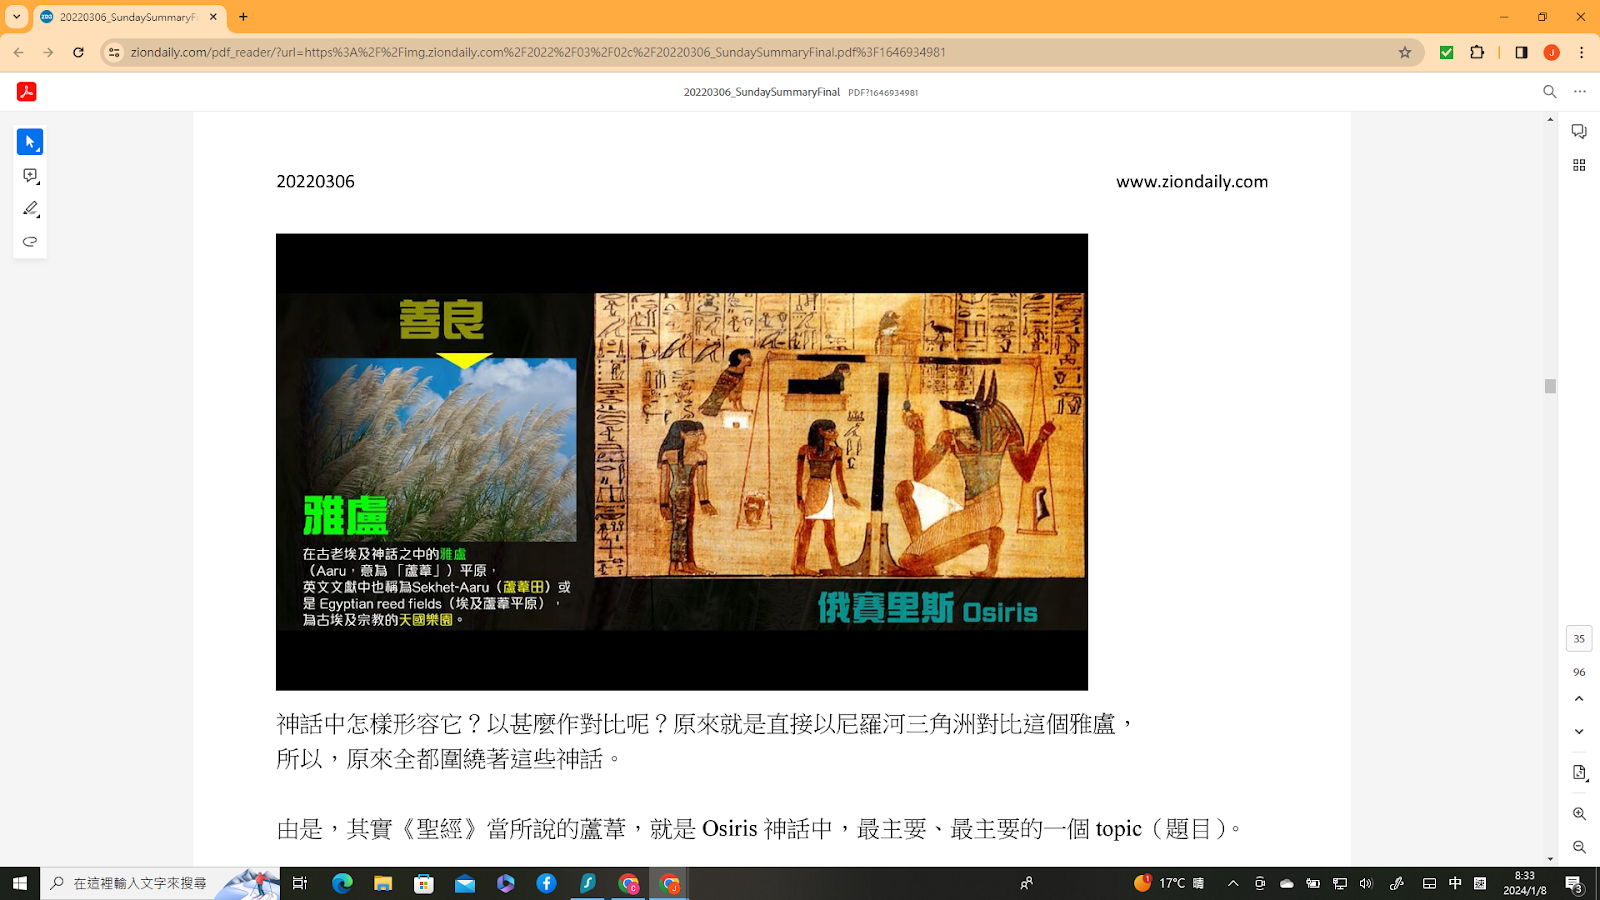This screenshot has height=900, width=1600.
Task: Click the total page count 96
Action: click(1579, 672)
